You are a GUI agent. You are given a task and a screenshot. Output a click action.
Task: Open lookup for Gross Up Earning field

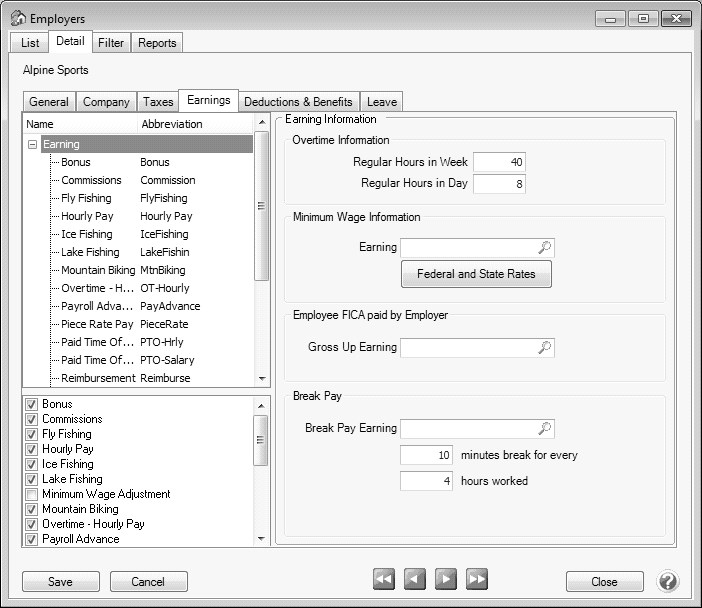click(545, 347)
